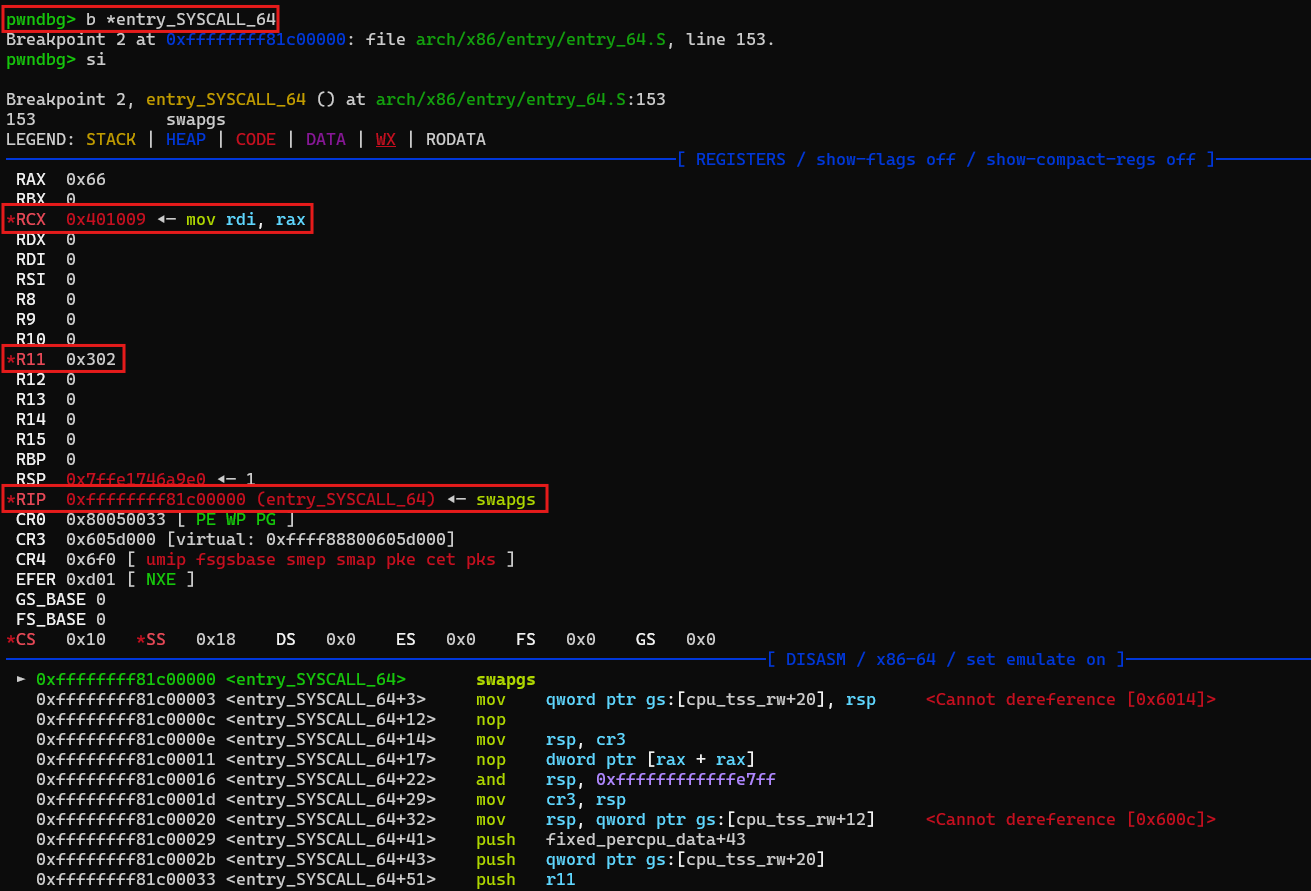The height and width of the screenshot is (891, 1311).
Task: Click the arrow after the RSP address
Action: click(x=226, y=480)
